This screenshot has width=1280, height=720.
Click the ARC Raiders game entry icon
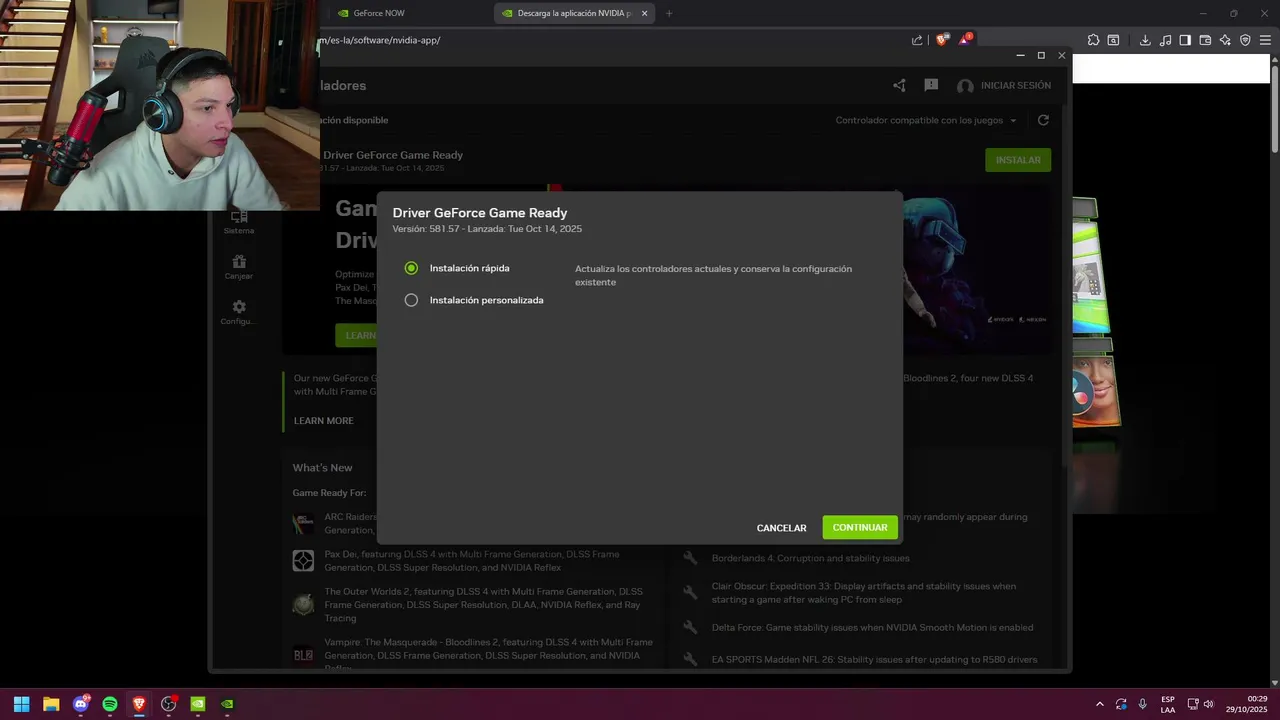303,524
